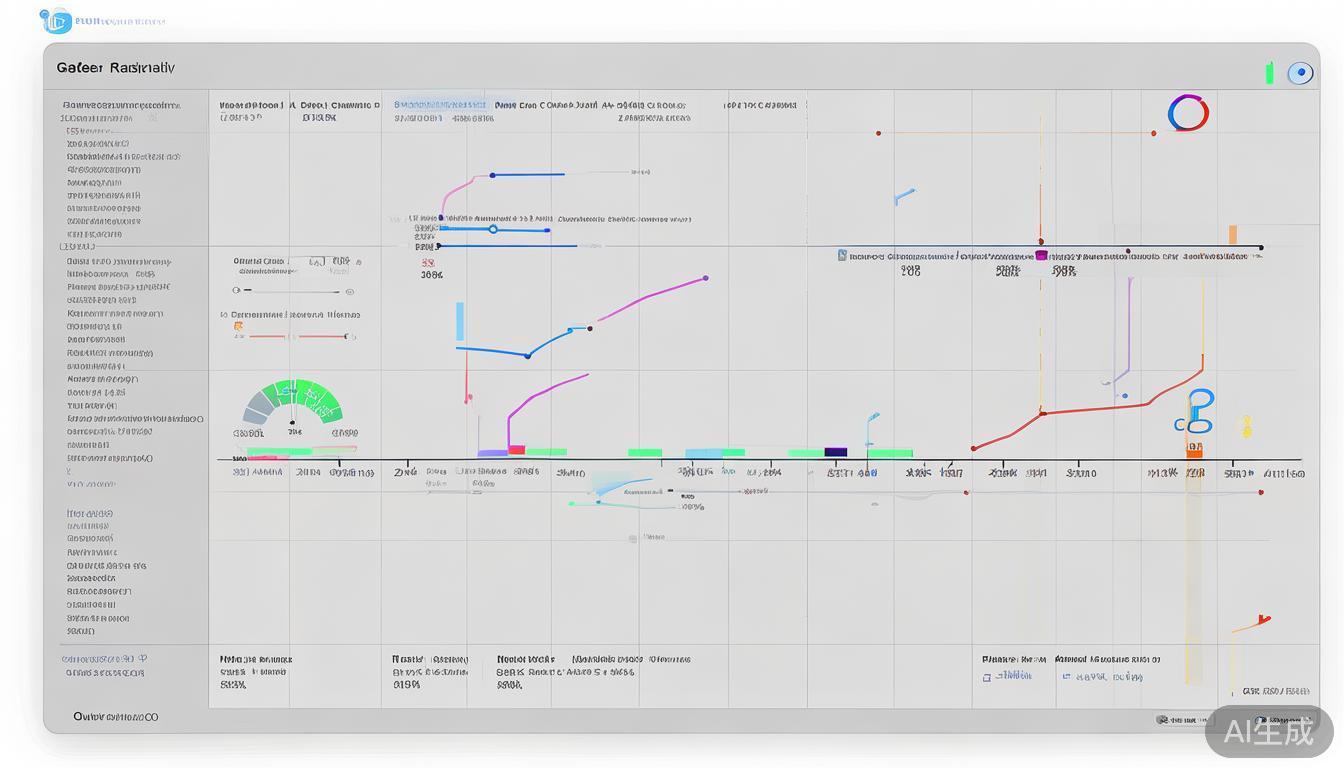Click the yellow figure icon at right of chart
This screenshot has width=1344, height=768.
[x=1246, y=427]
